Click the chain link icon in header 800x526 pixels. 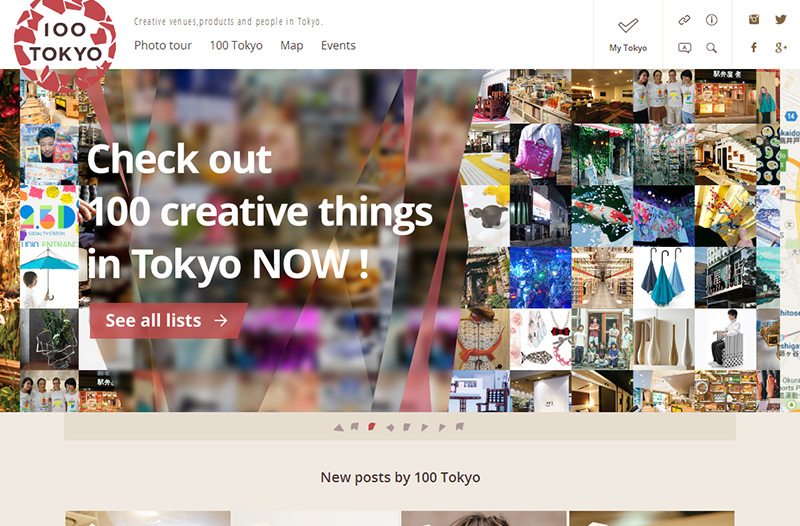point(684,20)
